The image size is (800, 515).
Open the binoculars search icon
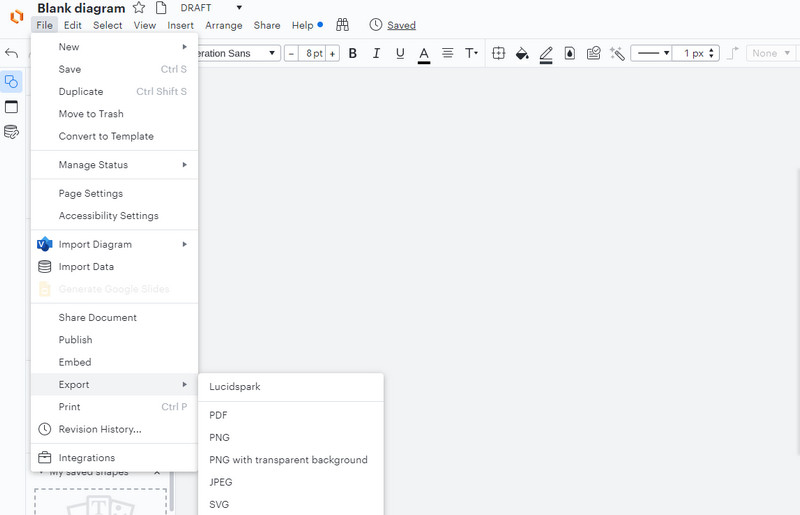point(342,24)
